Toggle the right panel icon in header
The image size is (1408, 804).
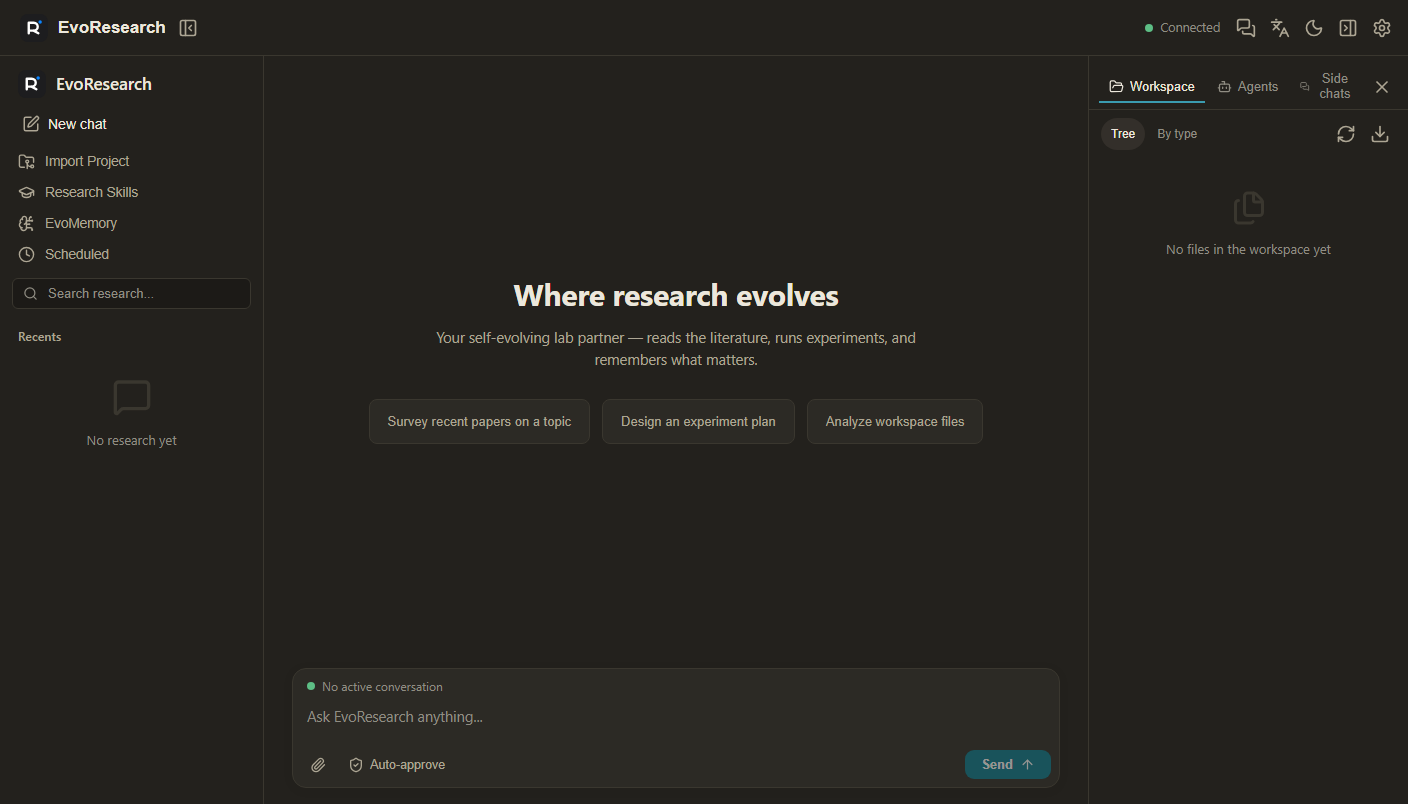pyautogui.click(x=1348, y=28)
